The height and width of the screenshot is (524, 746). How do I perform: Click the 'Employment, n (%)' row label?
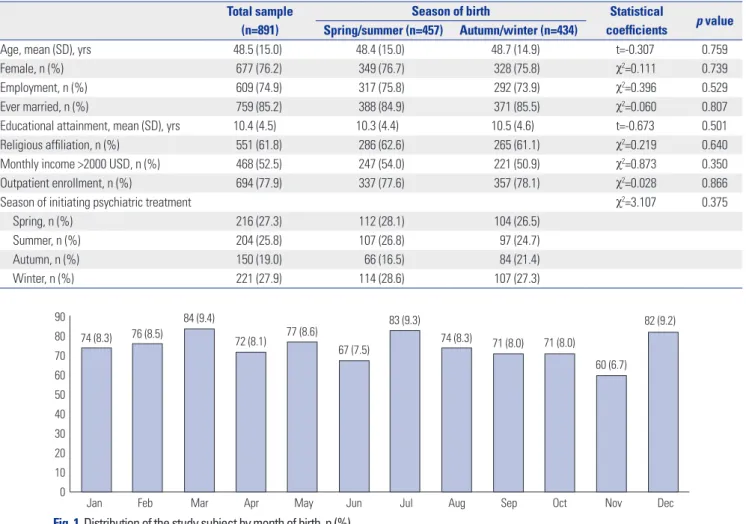pyautogui.click(x=44, y=88)
